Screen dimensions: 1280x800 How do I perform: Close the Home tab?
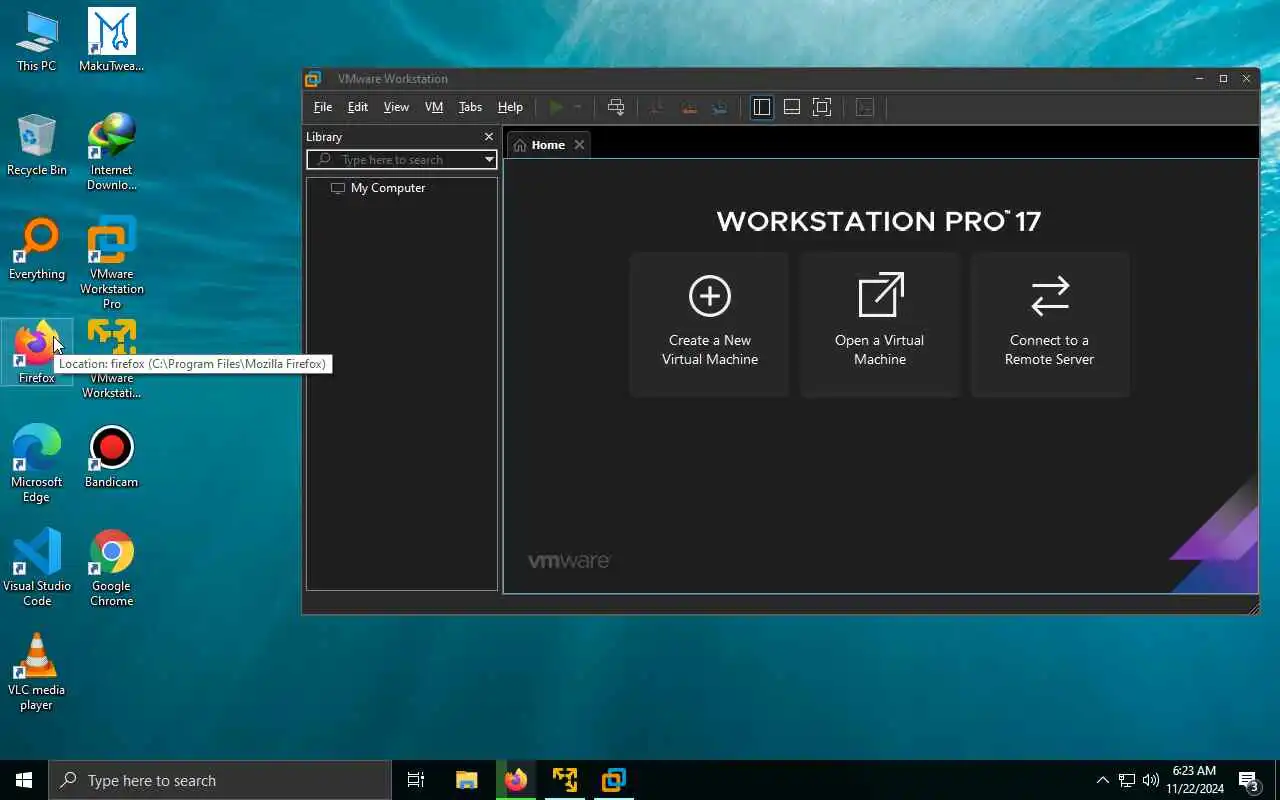579,145
